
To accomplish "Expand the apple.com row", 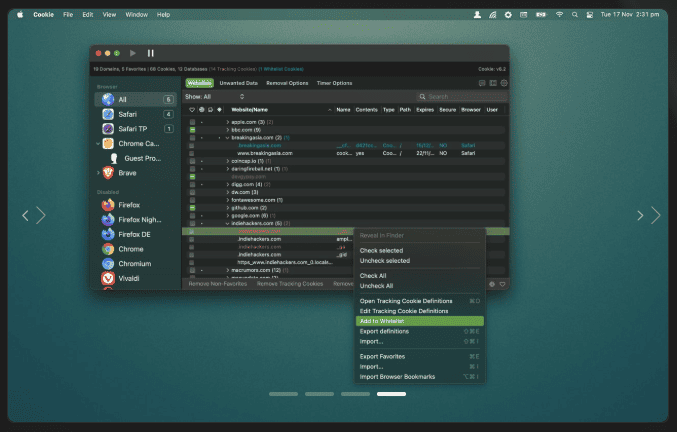I will tap(228, 122).
